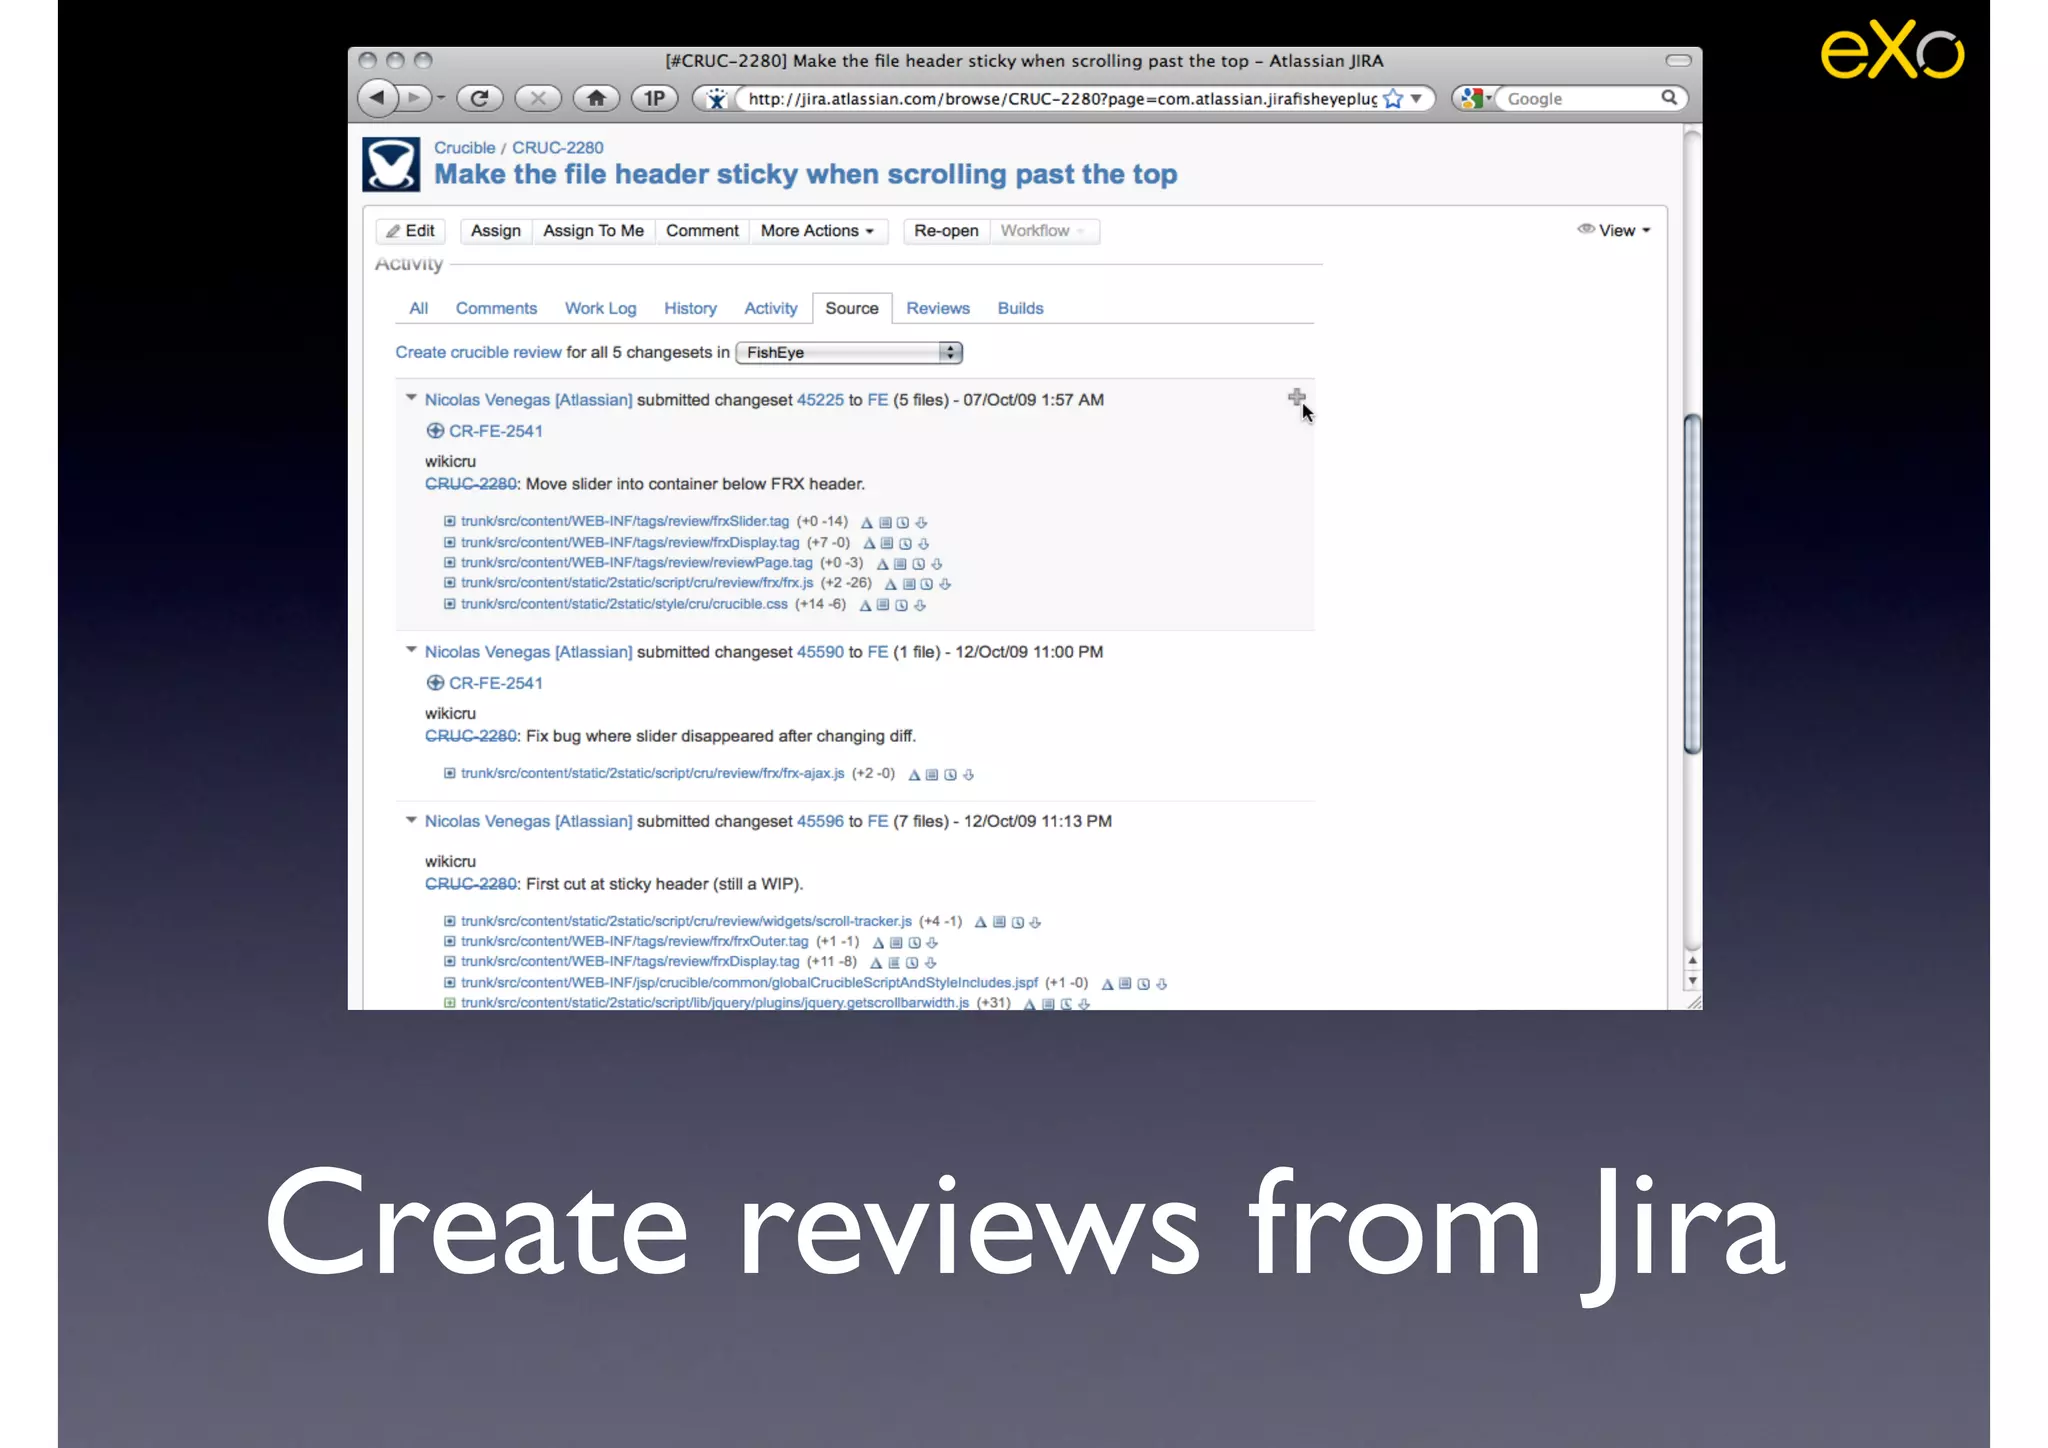The height and width of the screenshot is (1448, 2048).
Task: Follow the Create crucible review link
Action: (x=478, y=352)
